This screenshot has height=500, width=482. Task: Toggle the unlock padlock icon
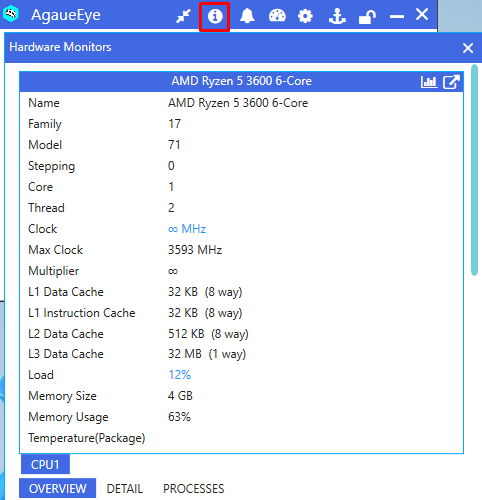click(367, 17)
